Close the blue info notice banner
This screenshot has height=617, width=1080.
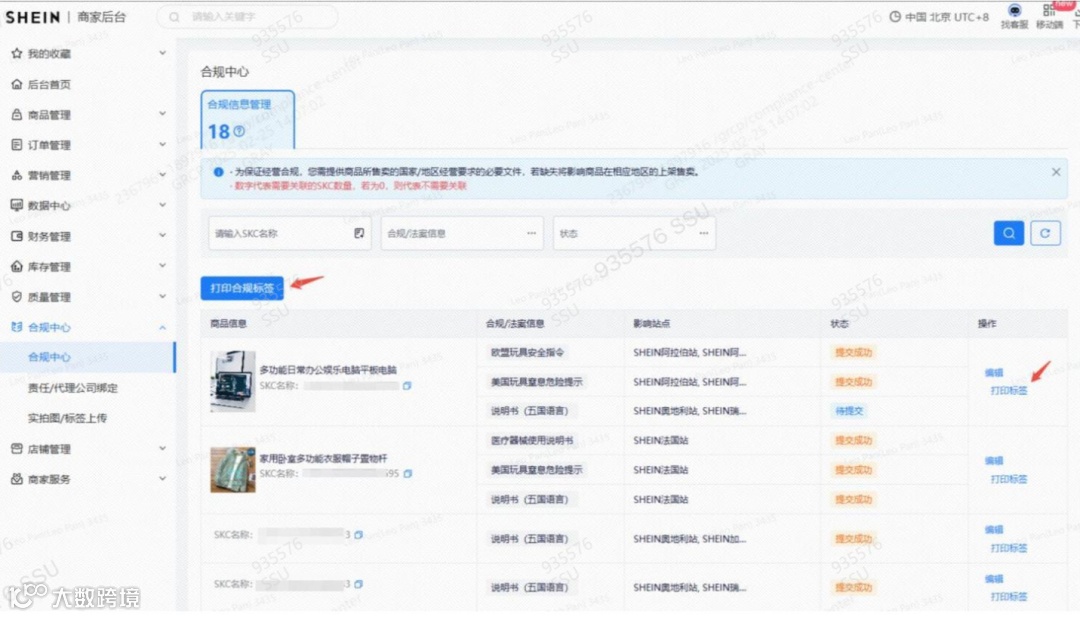[x=1056, y=172]
